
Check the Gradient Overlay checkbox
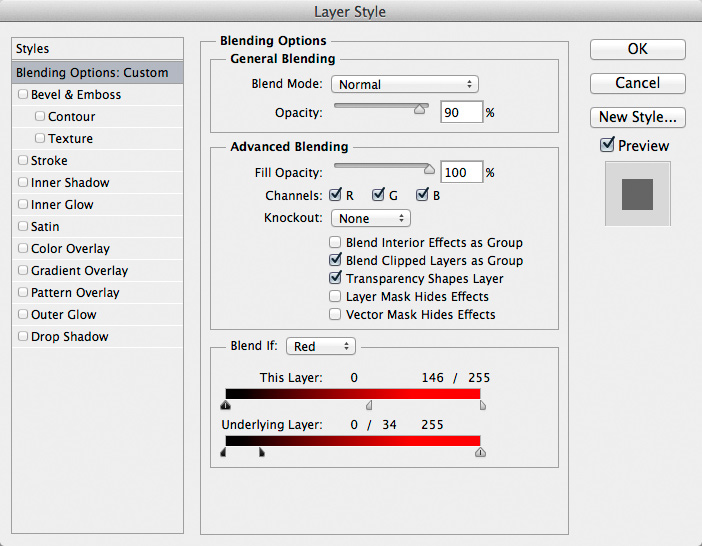pos(22,270)
